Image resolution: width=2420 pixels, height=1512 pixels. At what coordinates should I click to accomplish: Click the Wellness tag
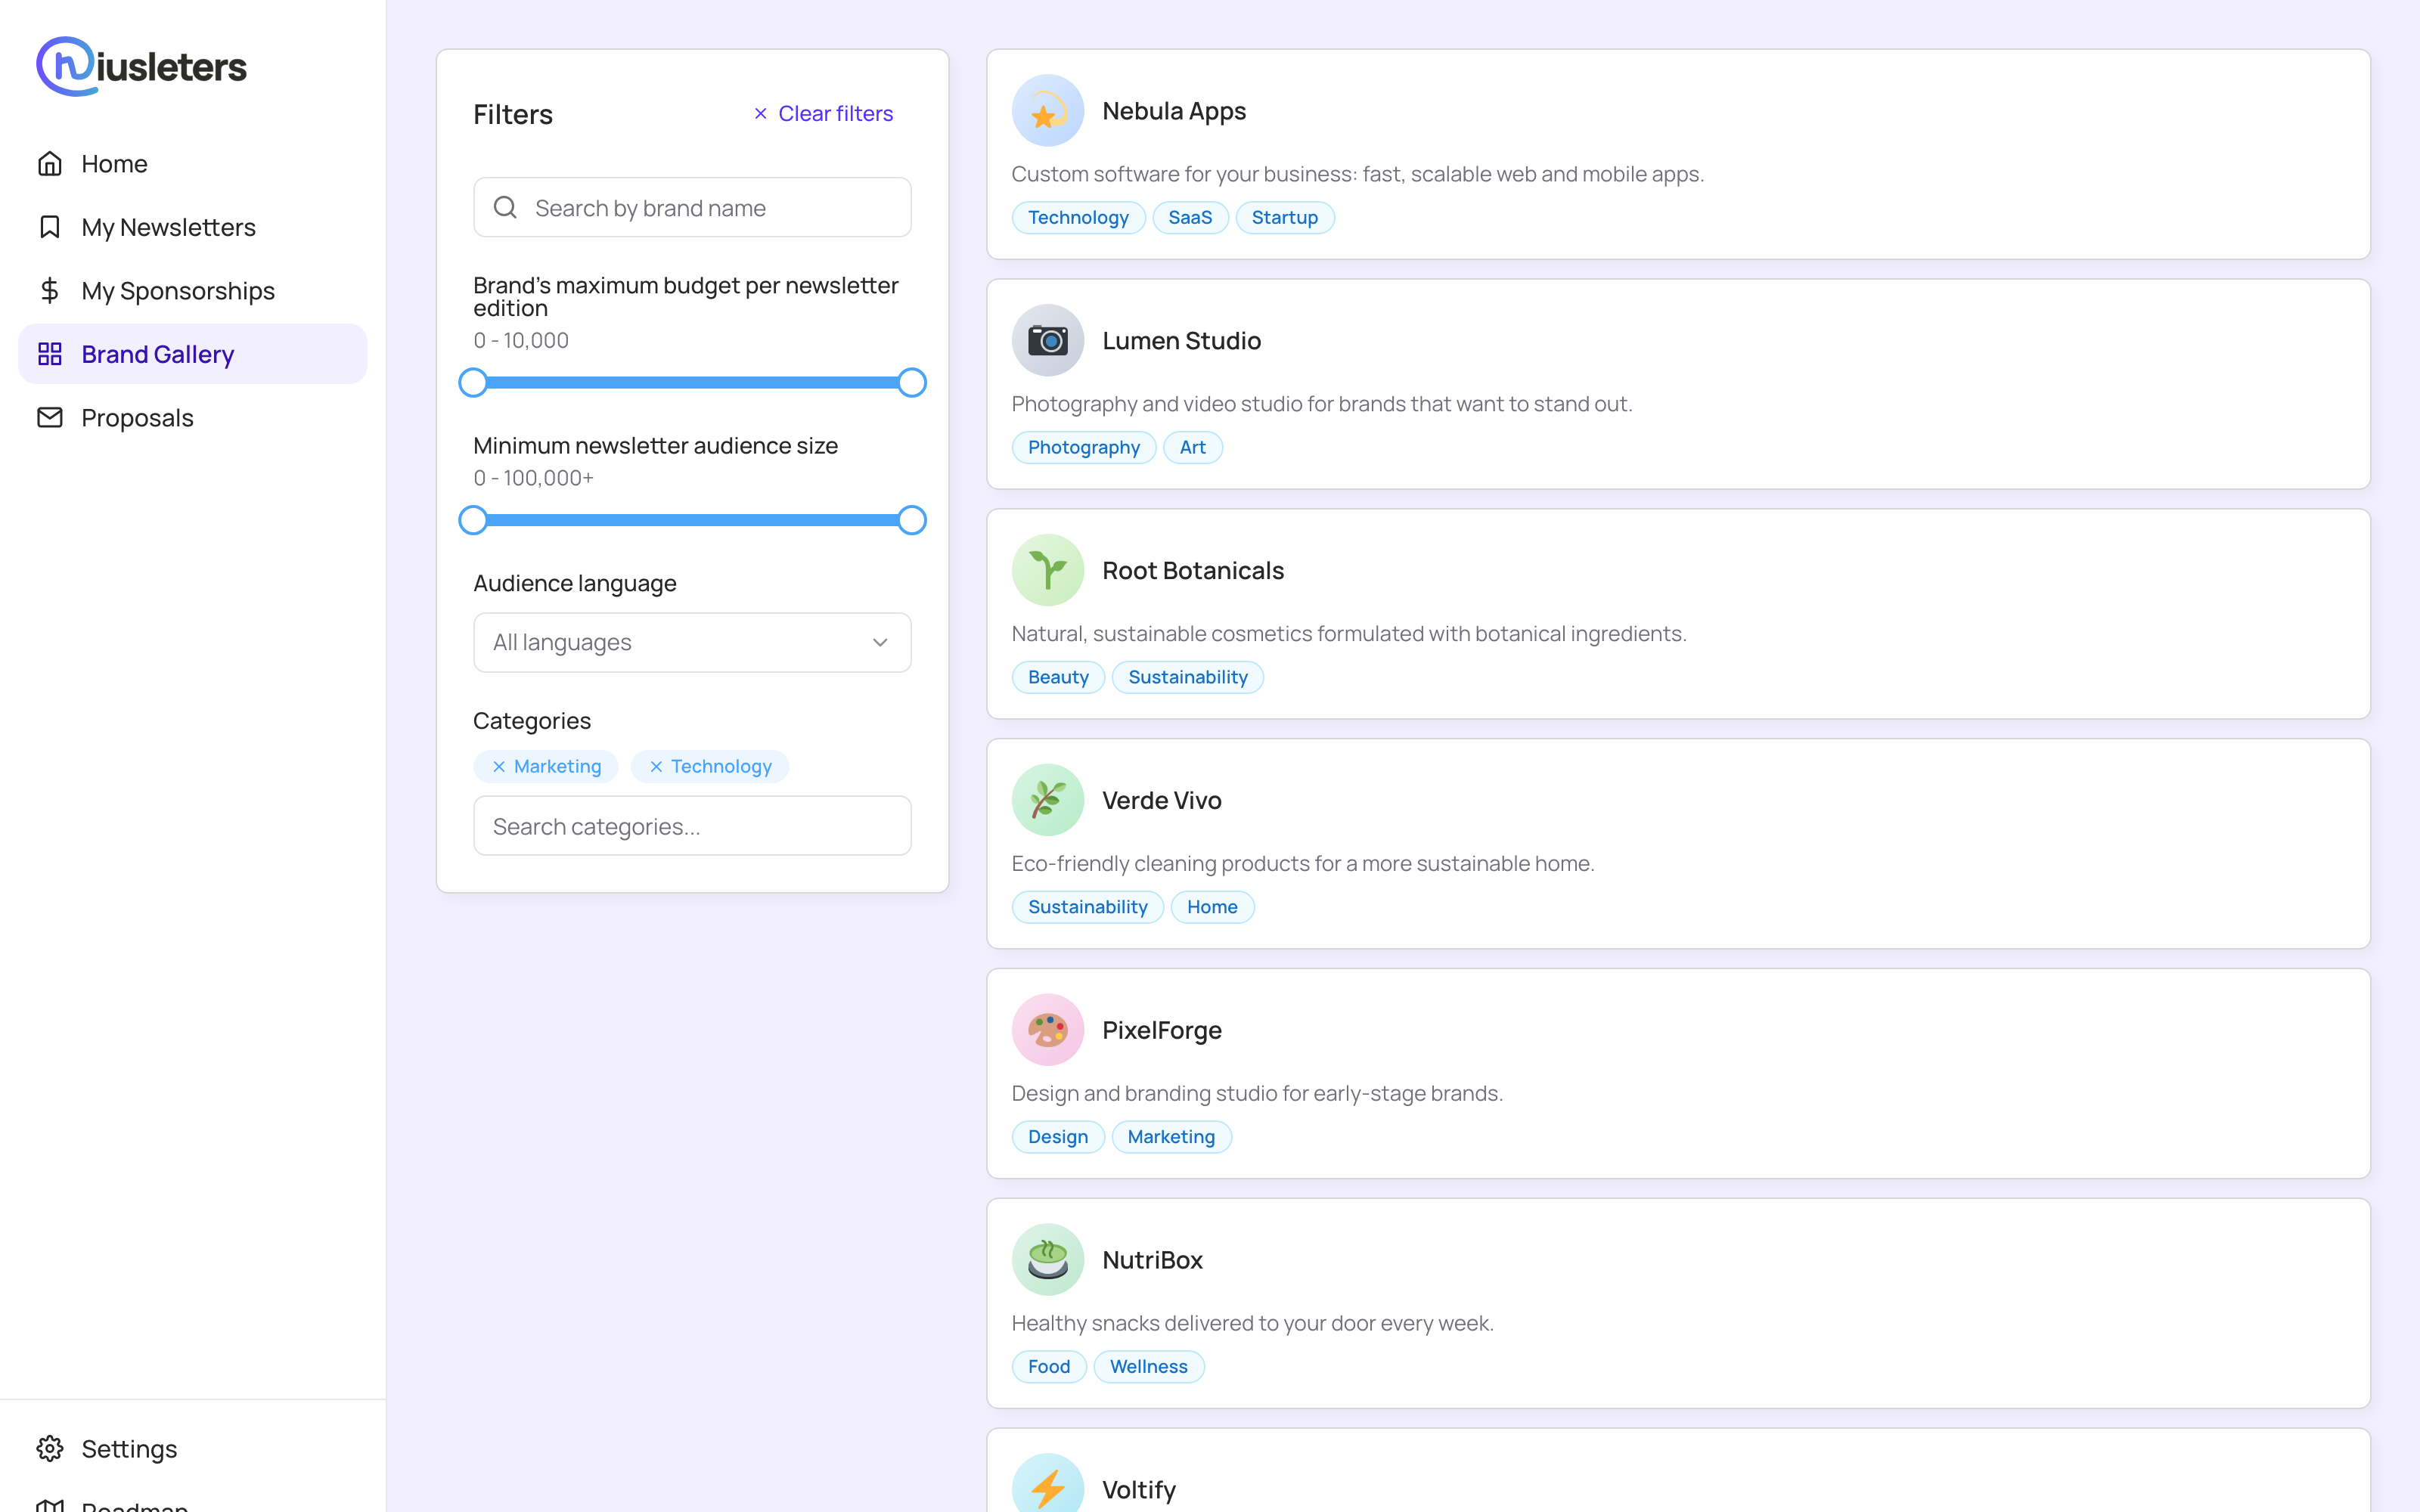pos(1148,1367)
